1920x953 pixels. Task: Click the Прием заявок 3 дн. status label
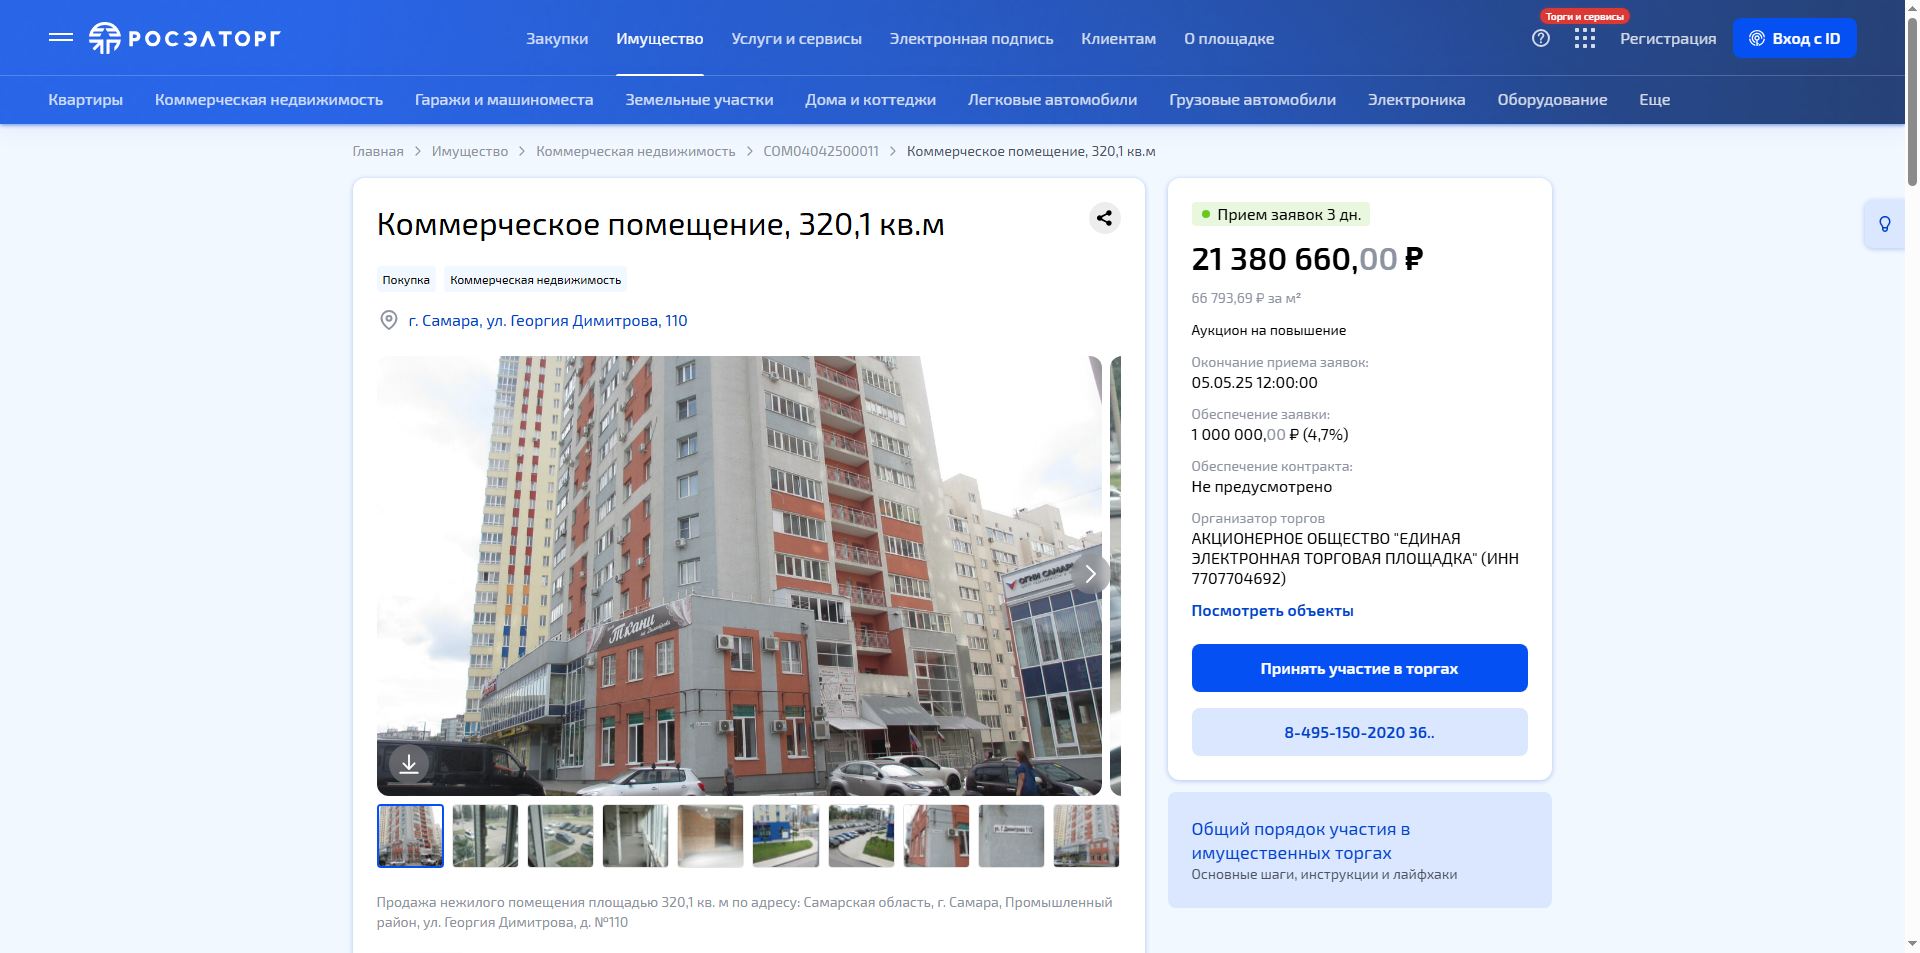pos(1280,215)
